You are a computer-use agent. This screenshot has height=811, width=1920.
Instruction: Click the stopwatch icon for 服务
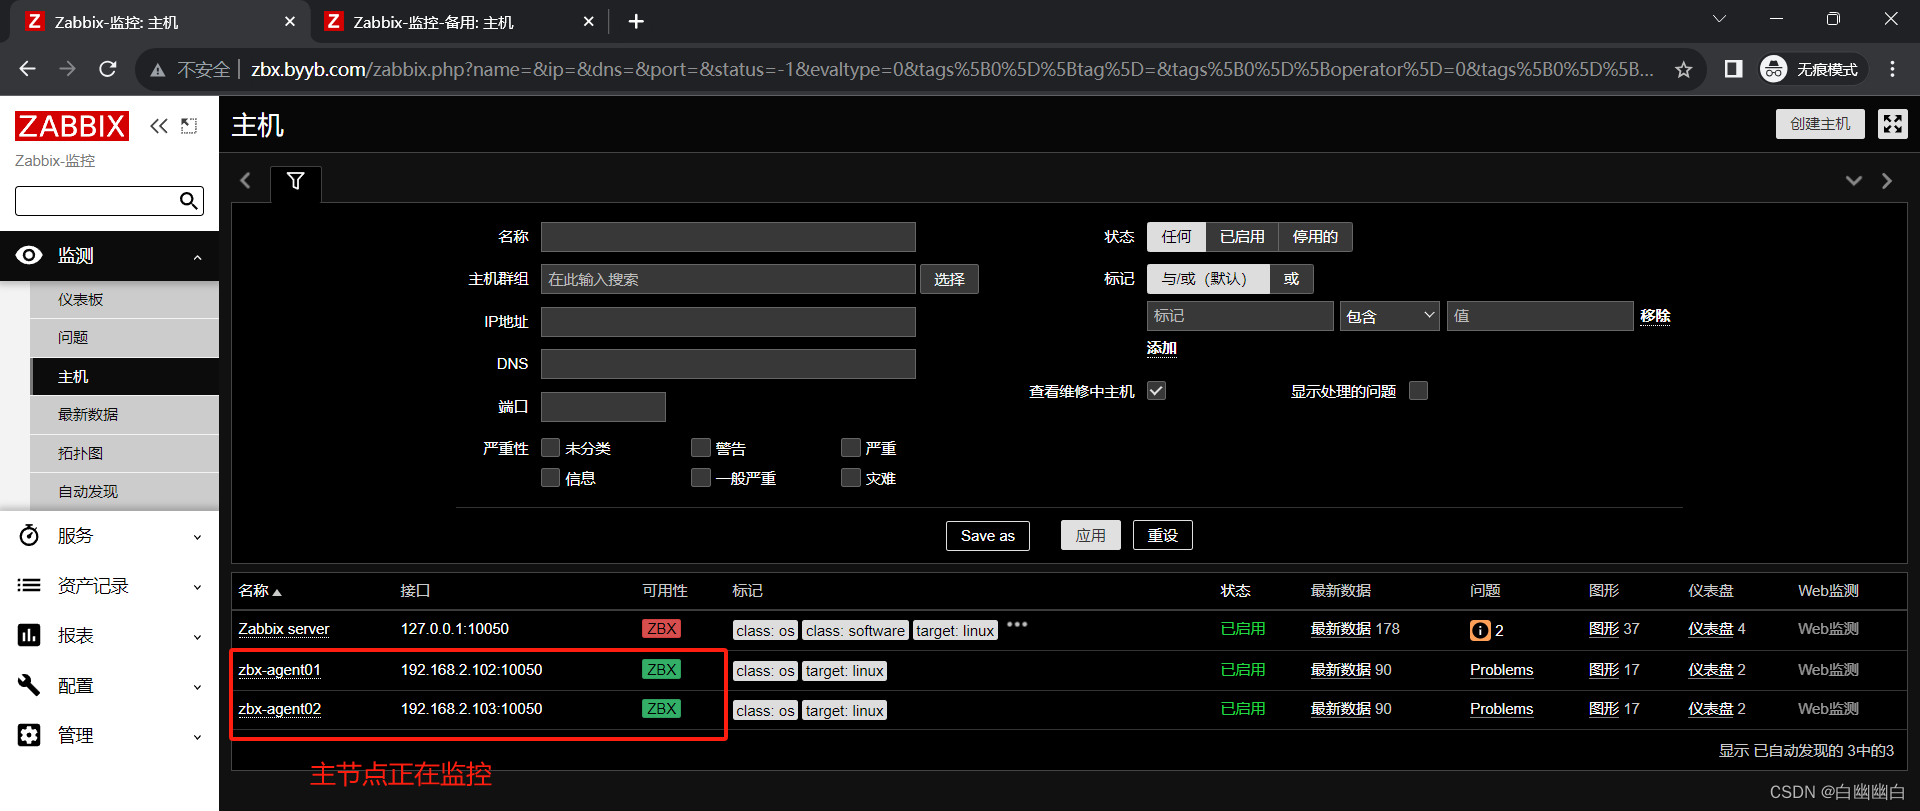29,536
